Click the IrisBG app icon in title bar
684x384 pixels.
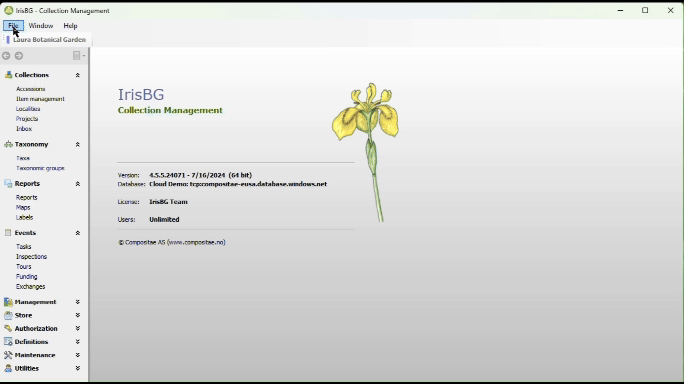click(x=9, y=10)
